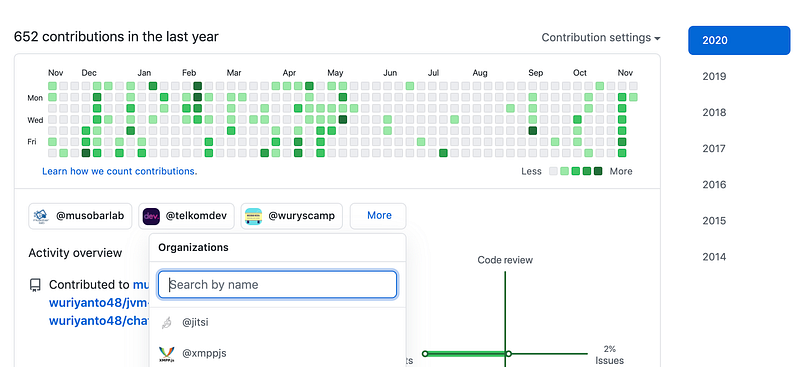Select the 2020 year tab
This screenshot has width=800, height=367.
739,40
